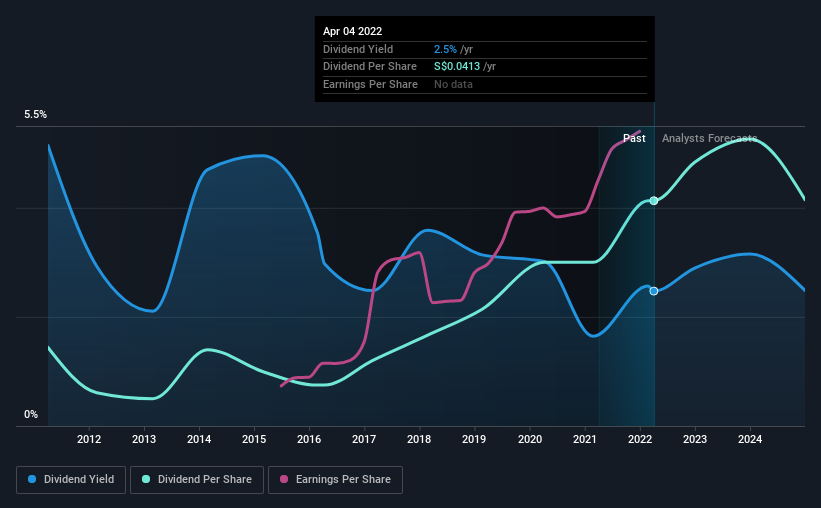Click the 2012 x-axis label

point(89,439)
